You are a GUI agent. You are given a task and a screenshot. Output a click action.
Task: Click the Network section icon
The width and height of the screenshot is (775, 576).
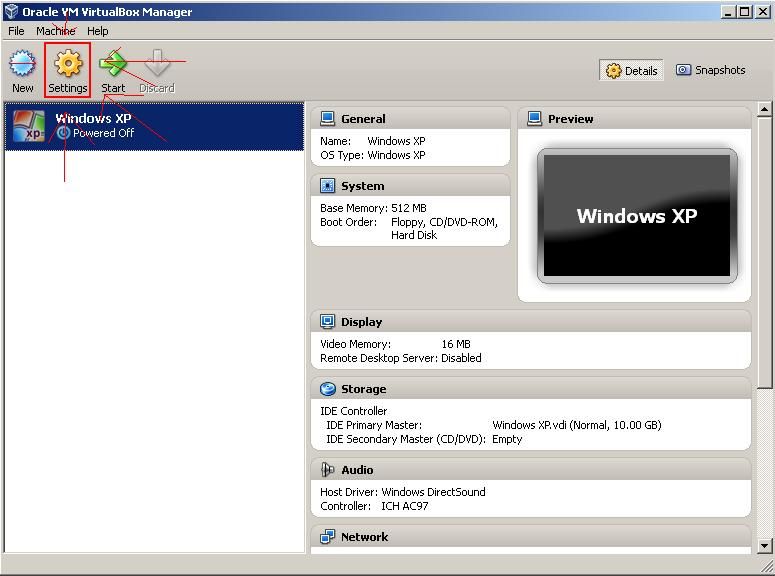click(x=327, y=536)
